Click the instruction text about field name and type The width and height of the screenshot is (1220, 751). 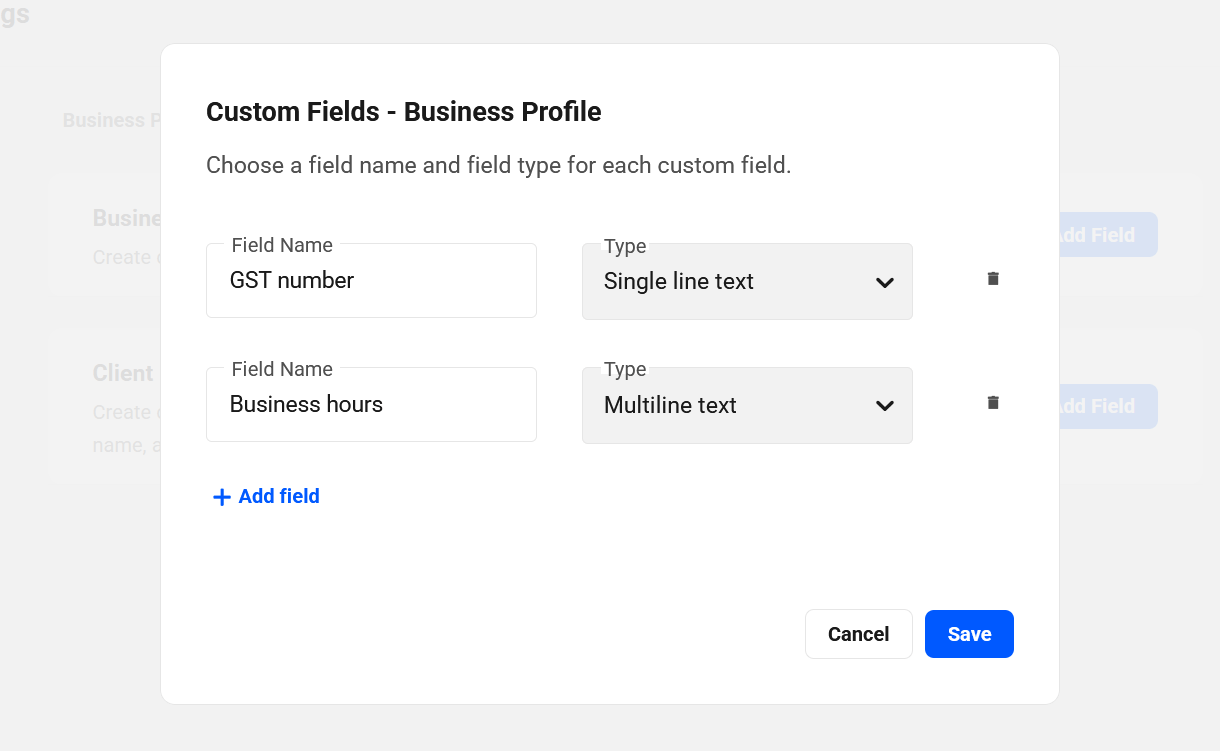point(498,165)
